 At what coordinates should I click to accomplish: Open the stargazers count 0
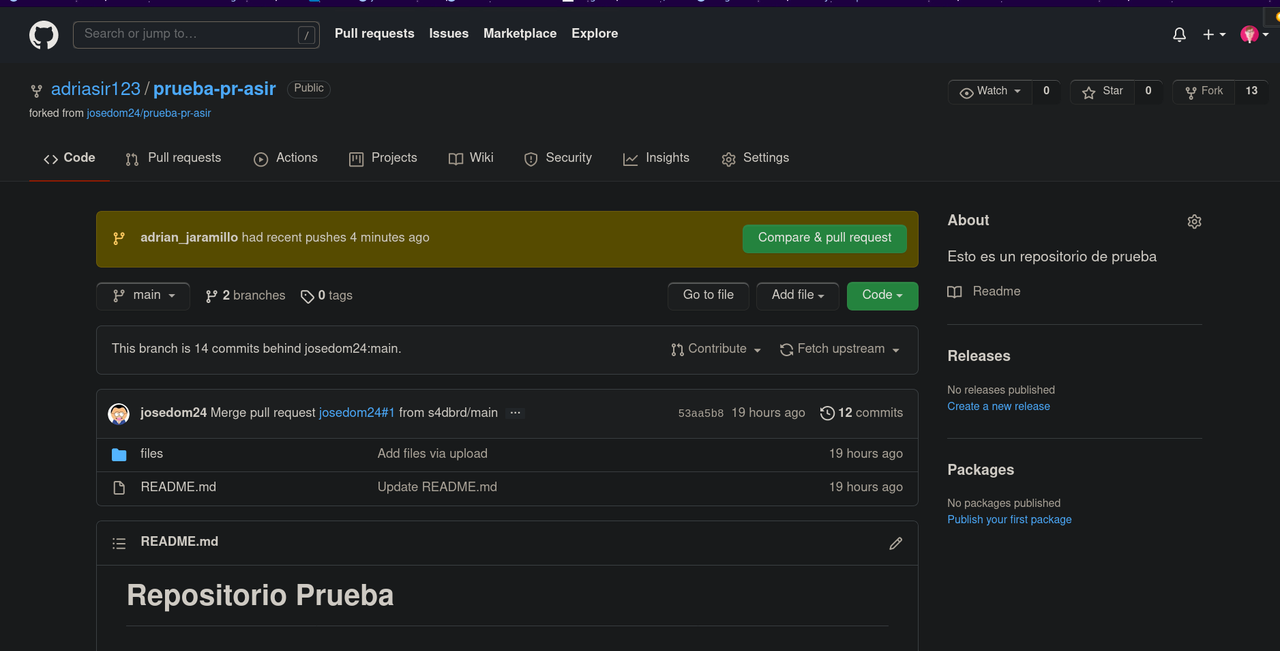[1148, 92]
